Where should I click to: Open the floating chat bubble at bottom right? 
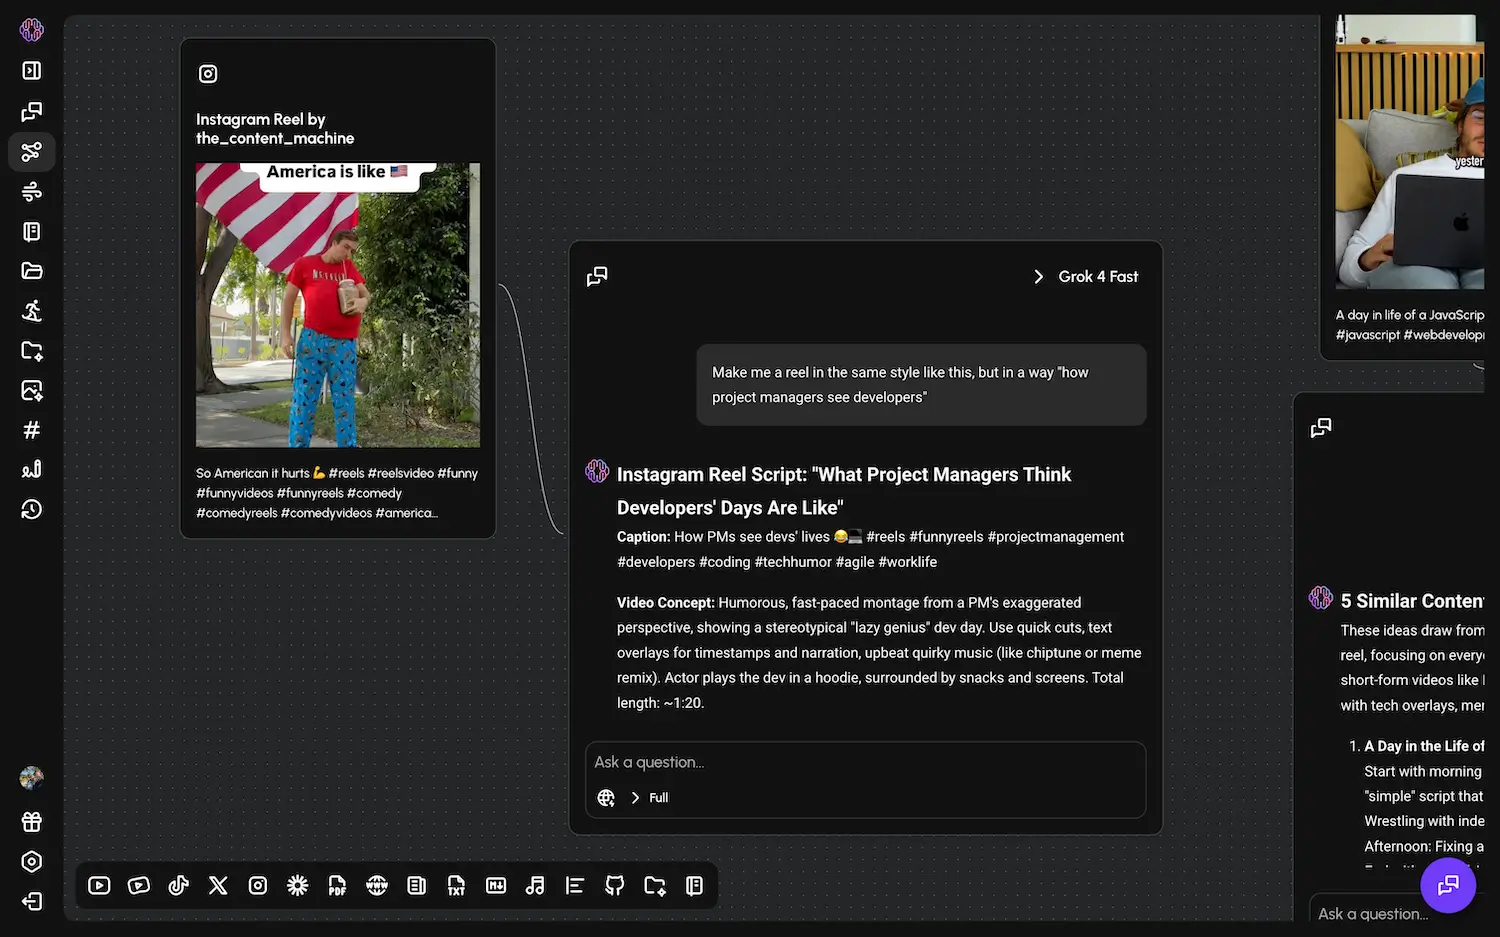click(x=1448, y=885)
